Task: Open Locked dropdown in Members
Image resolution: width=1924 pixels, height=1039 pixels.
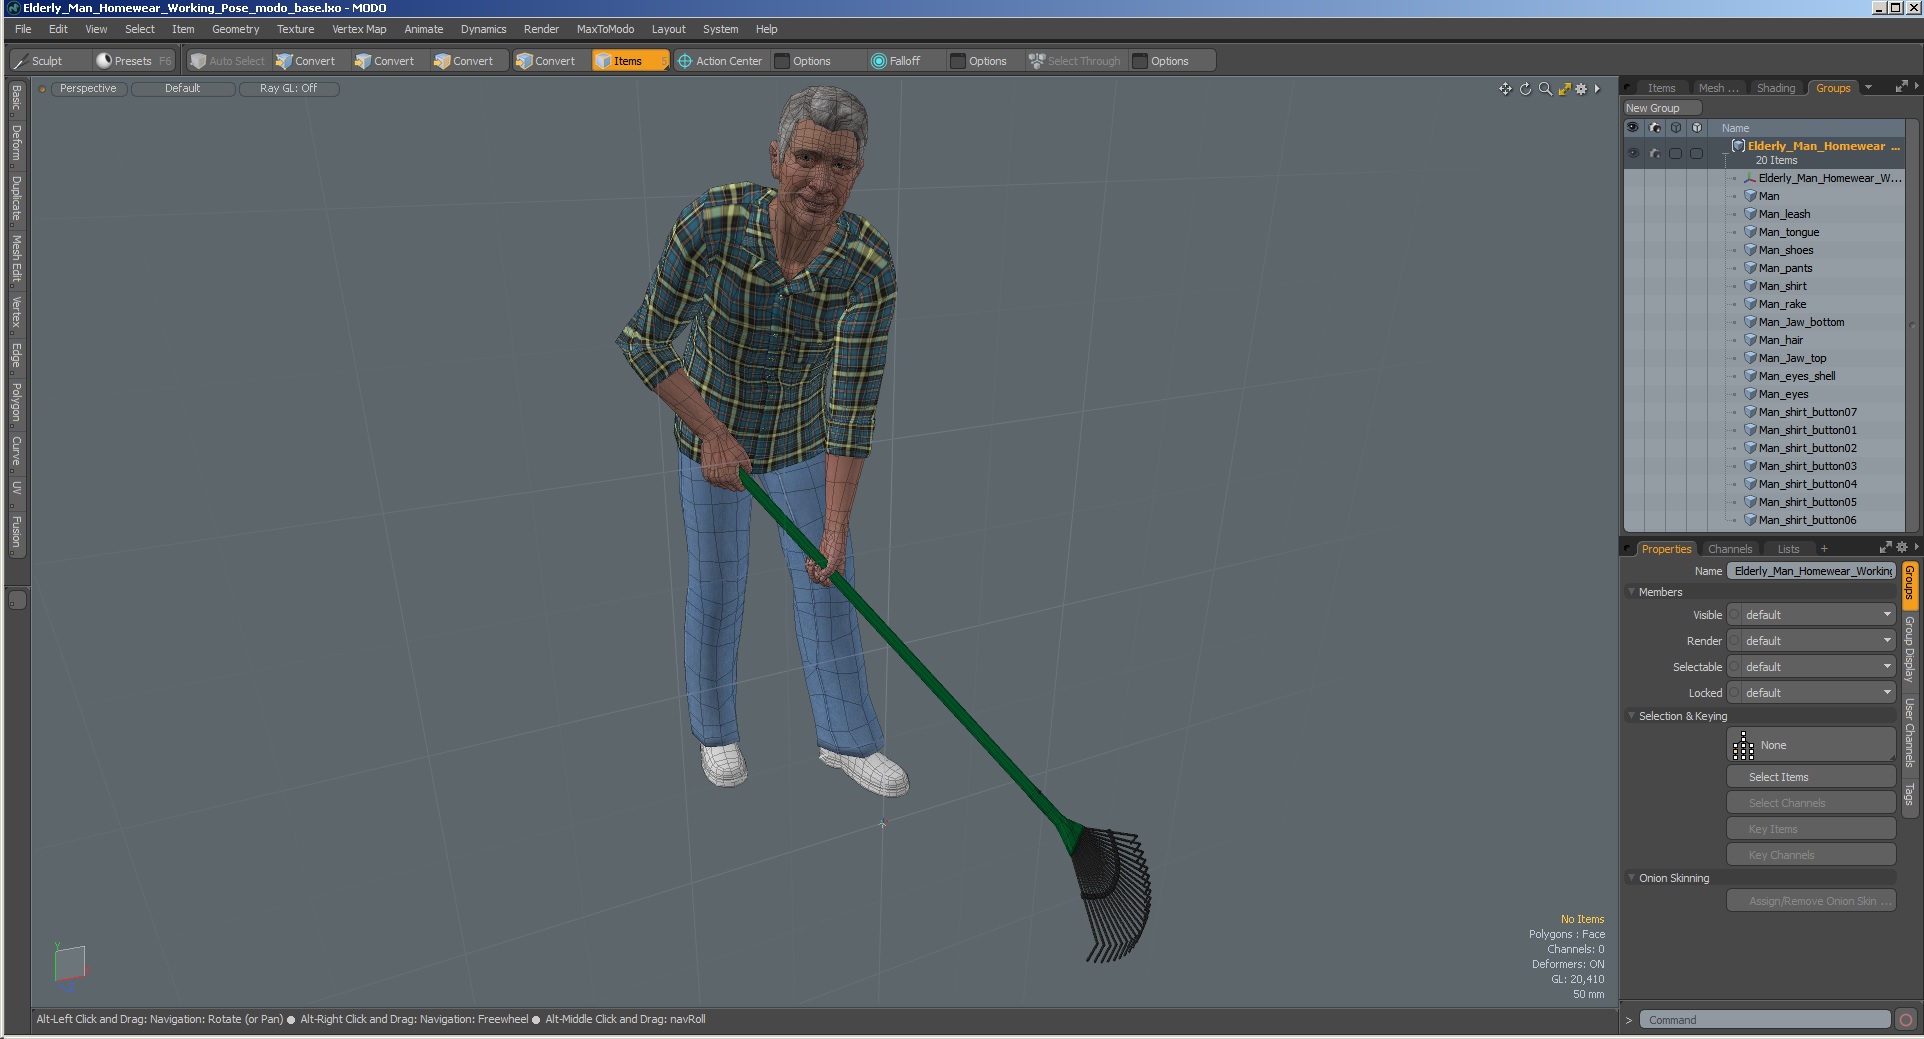Action: pyautogui.click(x=1812, y=693)
